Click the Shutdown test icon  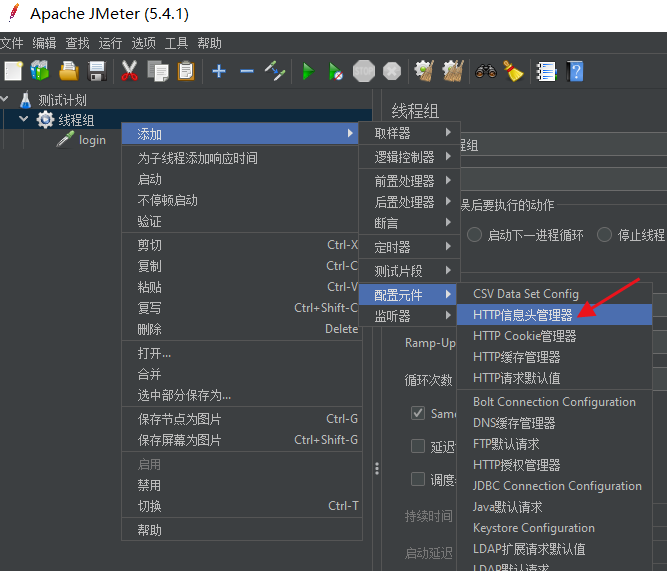[392, 71]
